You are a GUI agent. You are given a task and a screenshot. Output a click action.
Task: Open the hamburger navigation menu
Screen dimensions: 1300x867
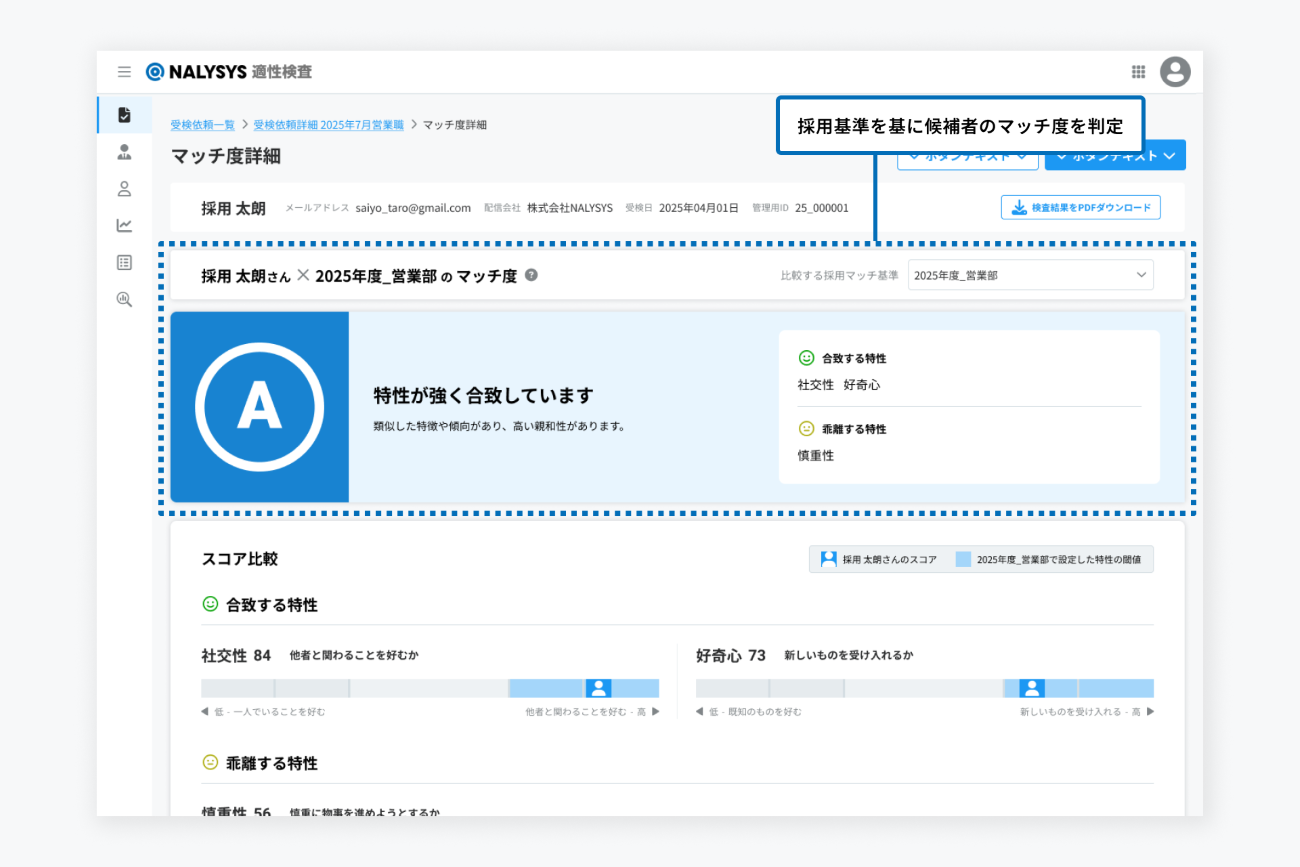click(124, 72)
